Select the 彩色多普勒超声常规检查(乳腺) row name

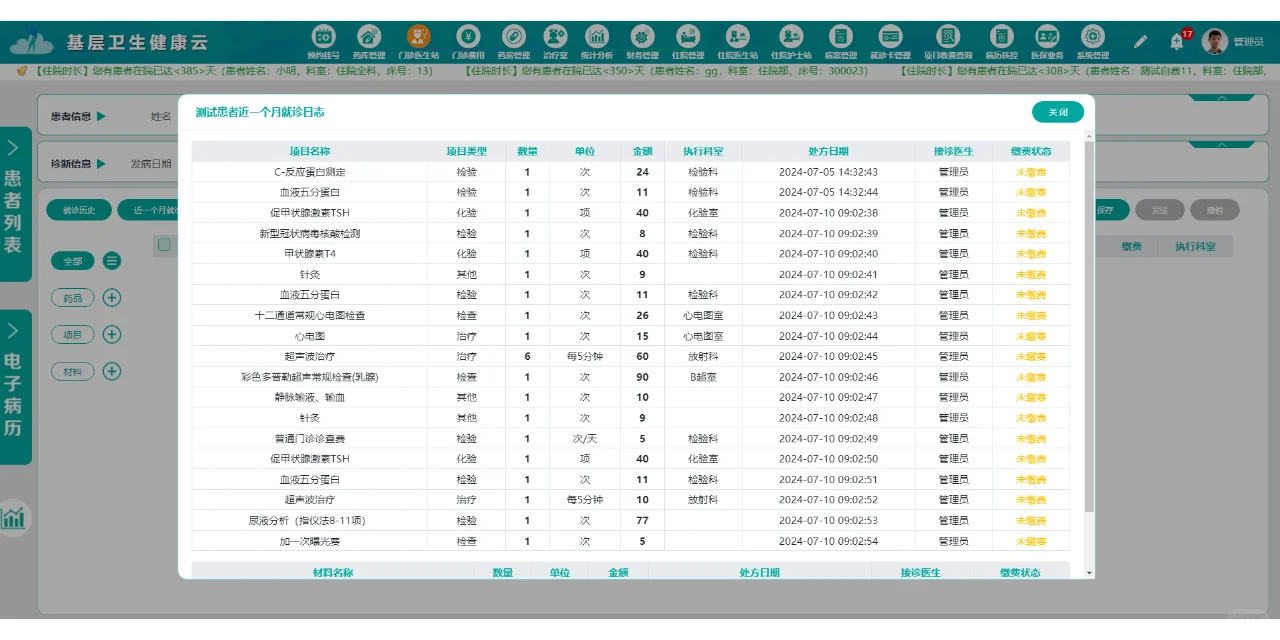point(309,377)
